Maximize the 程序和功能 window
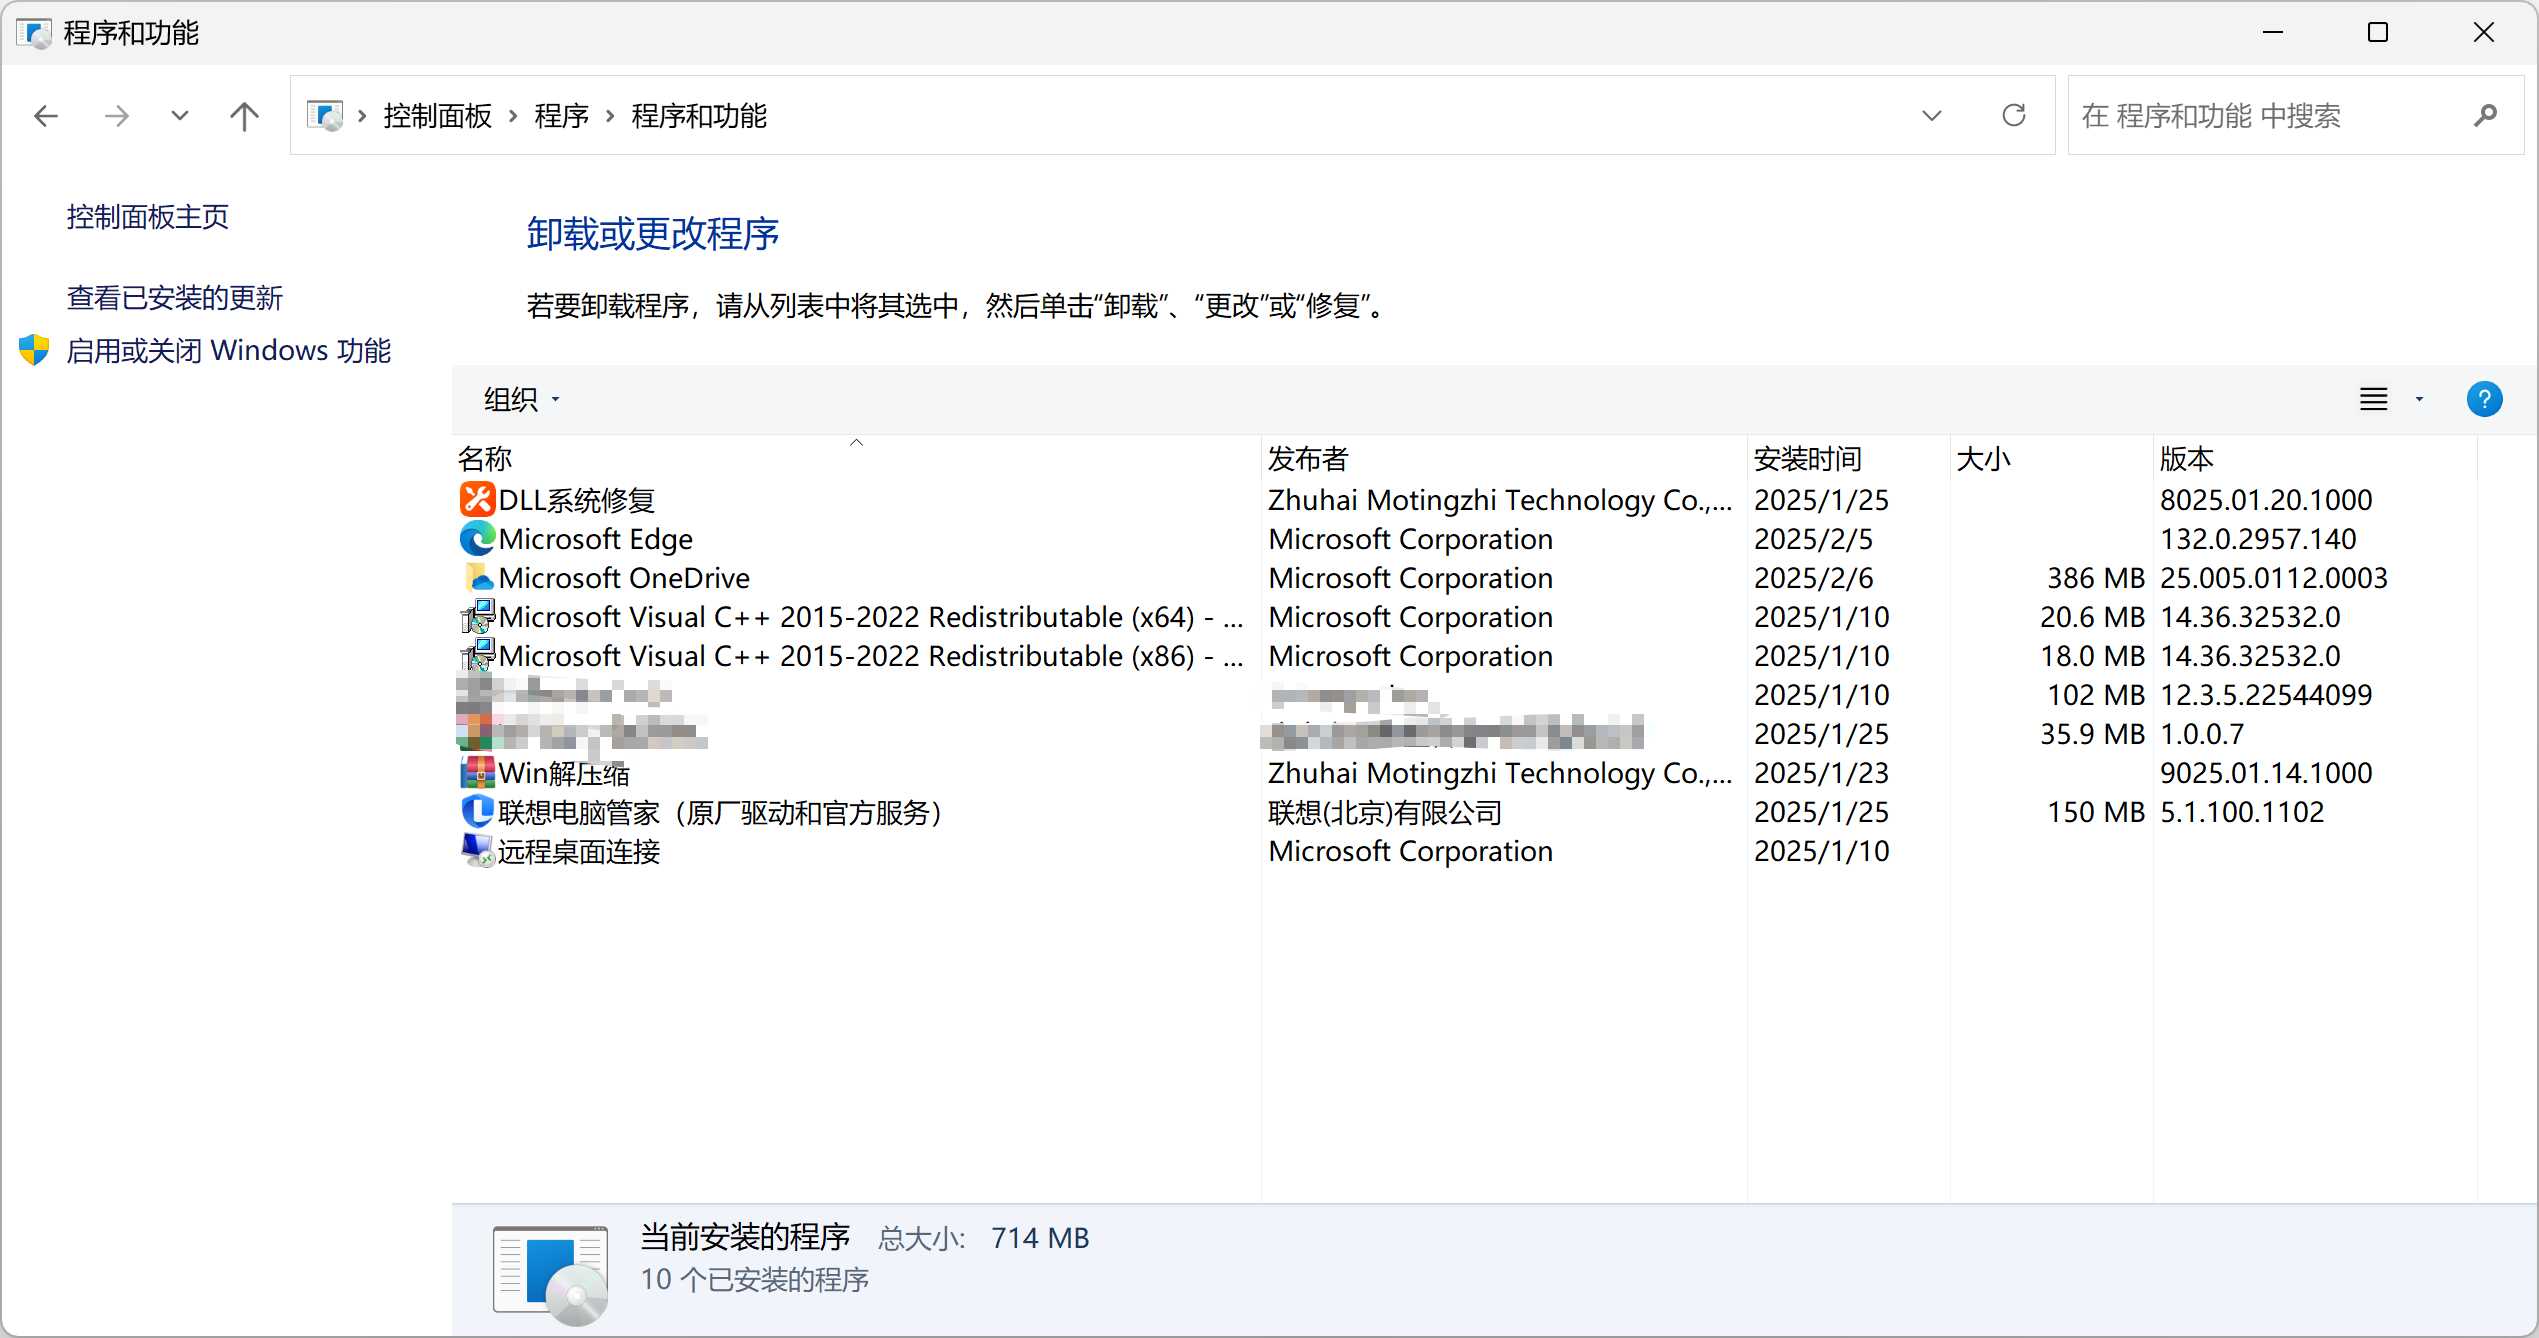The height and width of the screenshot is (1338, 2539). tap(2378, 33)
